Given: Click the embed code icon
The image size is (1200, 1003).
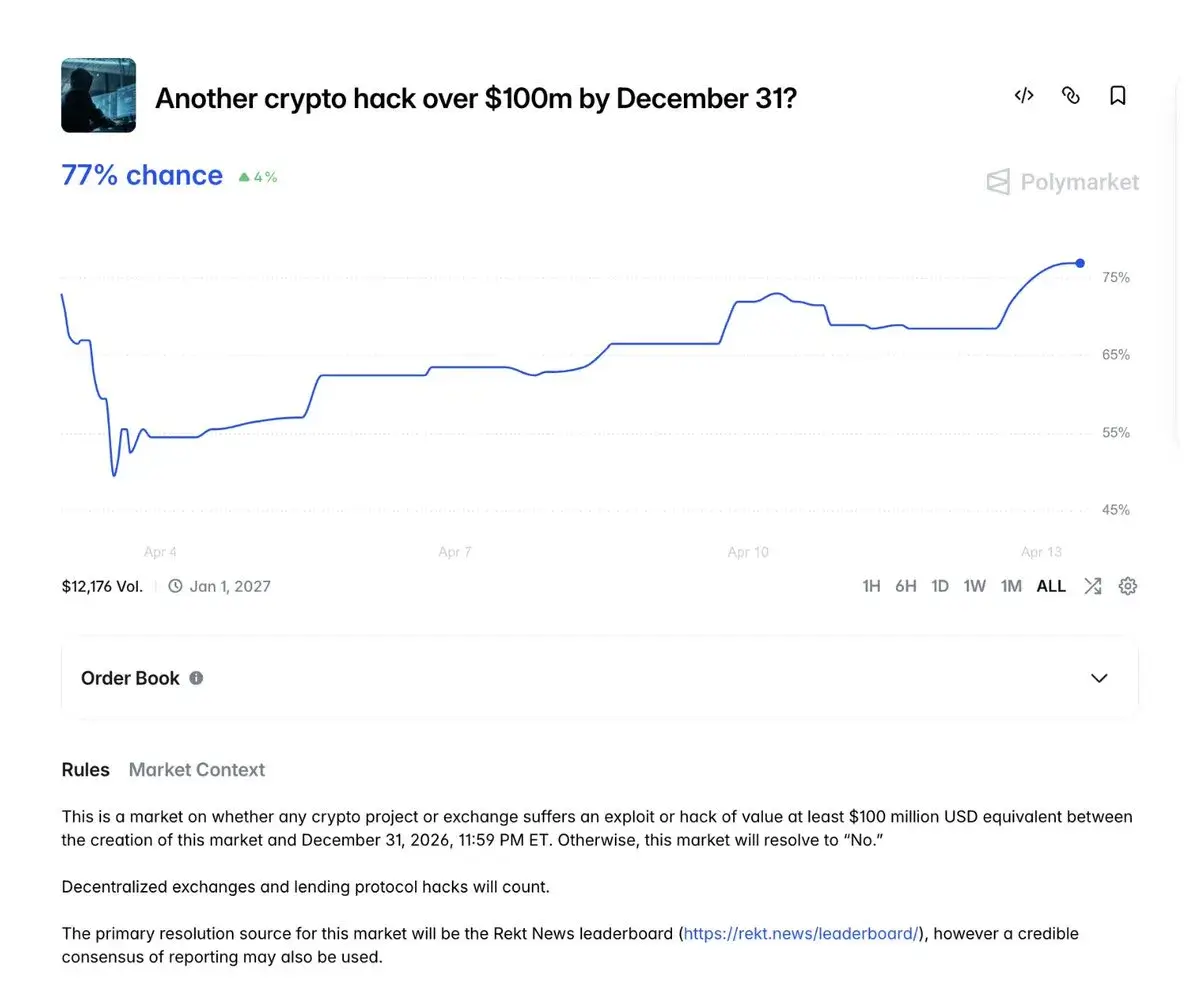Looking at the screenshot, I should (x=1023, y=96).
